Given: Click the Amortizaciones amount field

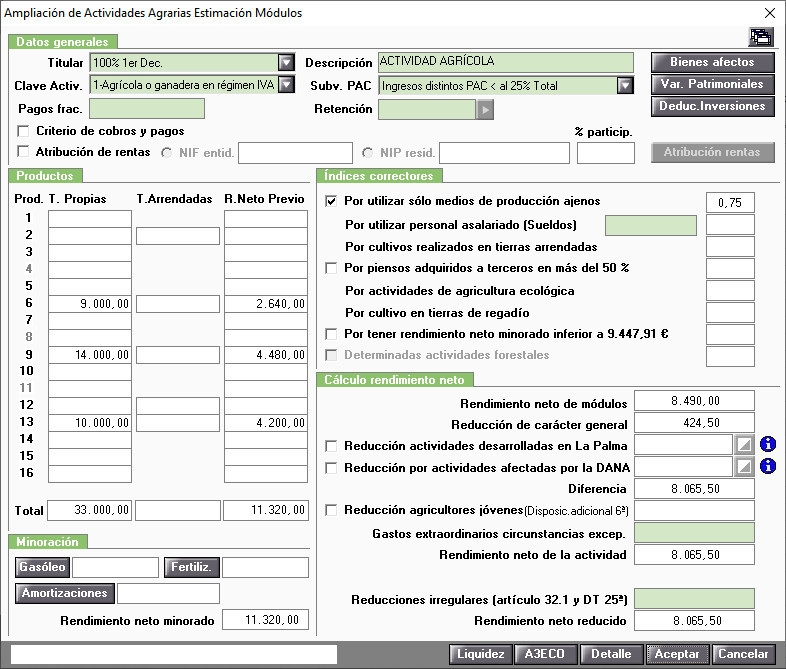Looking at the screenshot, I should [x=168, y=593].
